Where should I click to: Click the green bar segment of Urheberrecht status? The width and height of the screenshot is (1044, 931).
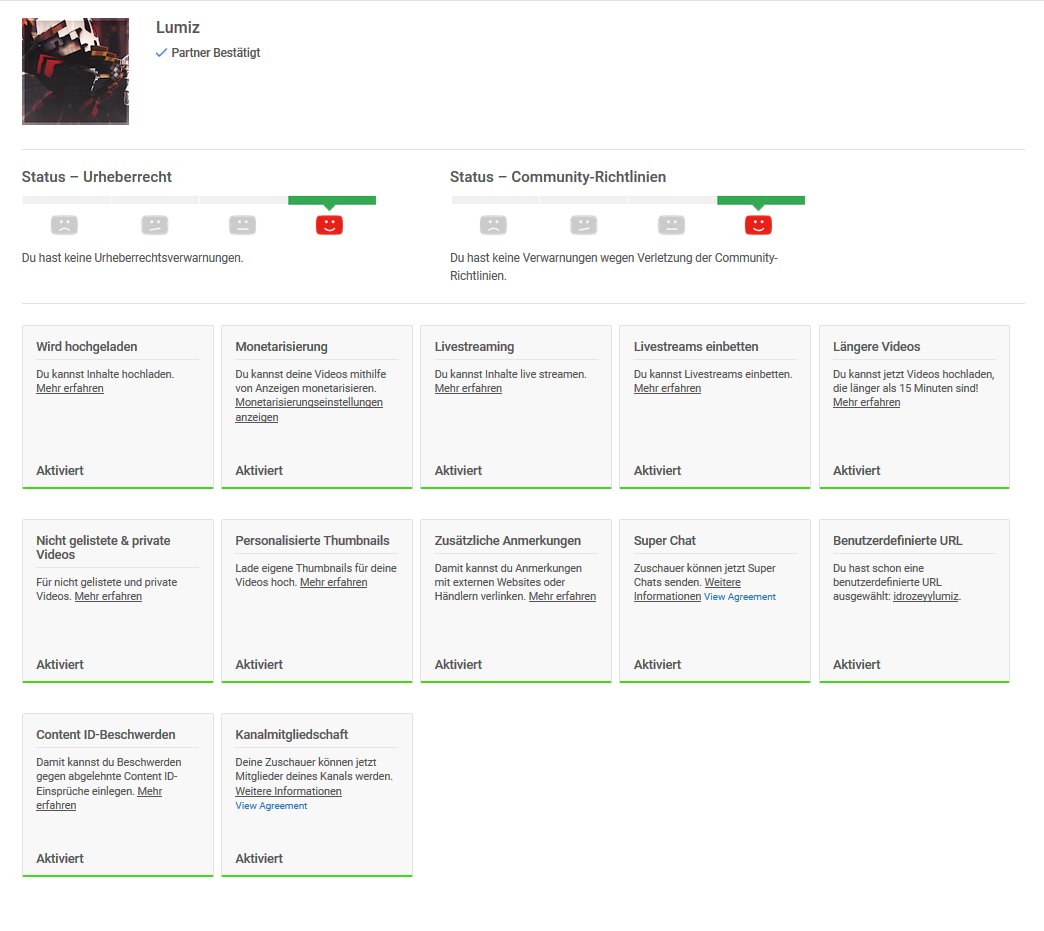(x=332, y=200)
